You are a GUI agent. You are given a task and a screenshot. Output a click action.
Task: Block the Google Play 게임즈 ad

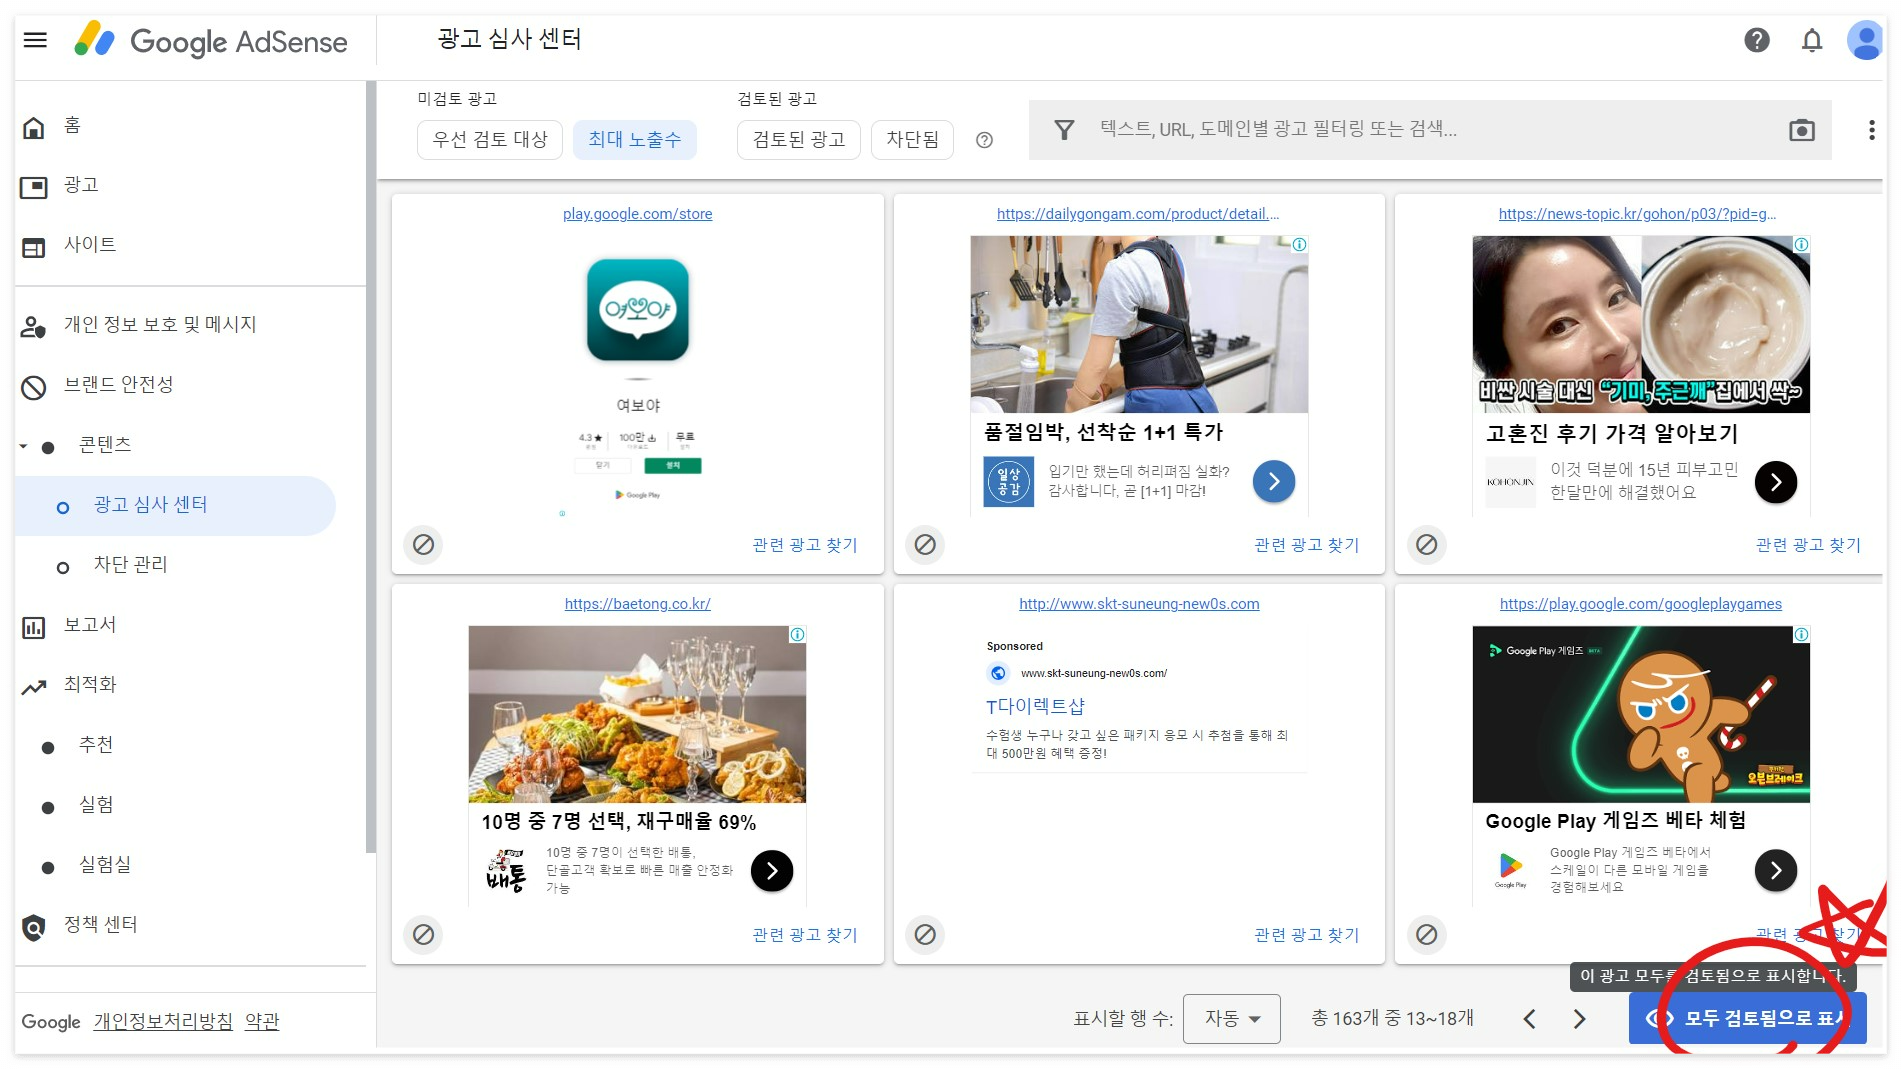(1426, 934)
